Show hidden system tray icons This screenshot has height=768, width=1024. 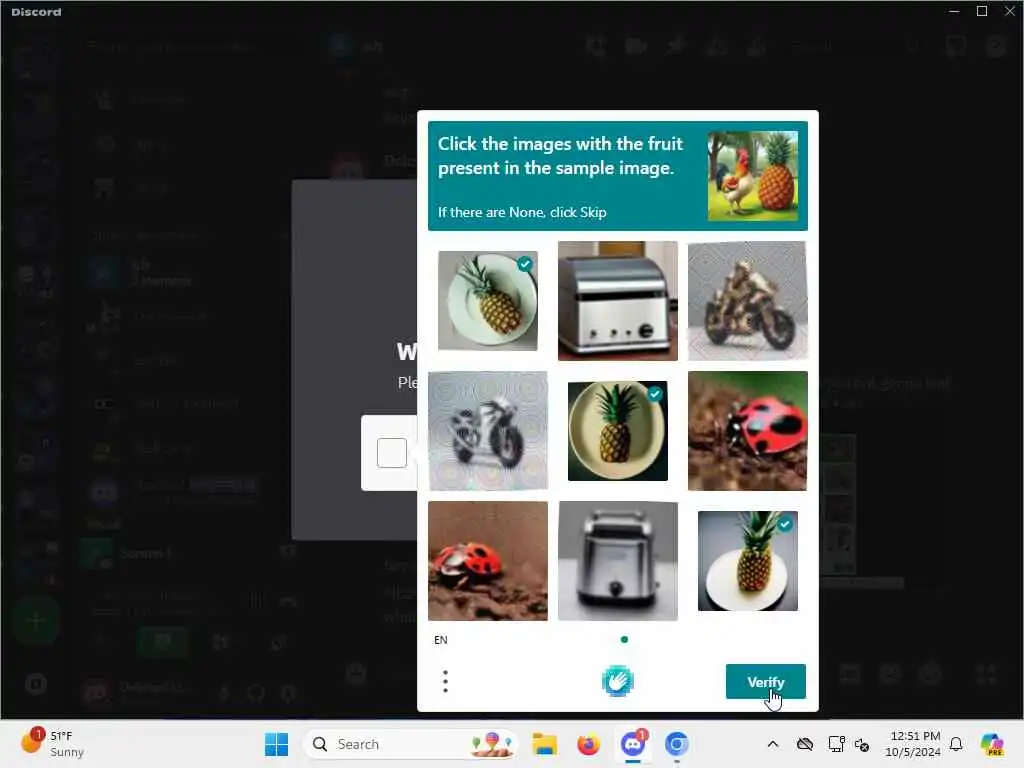[773, 744]
